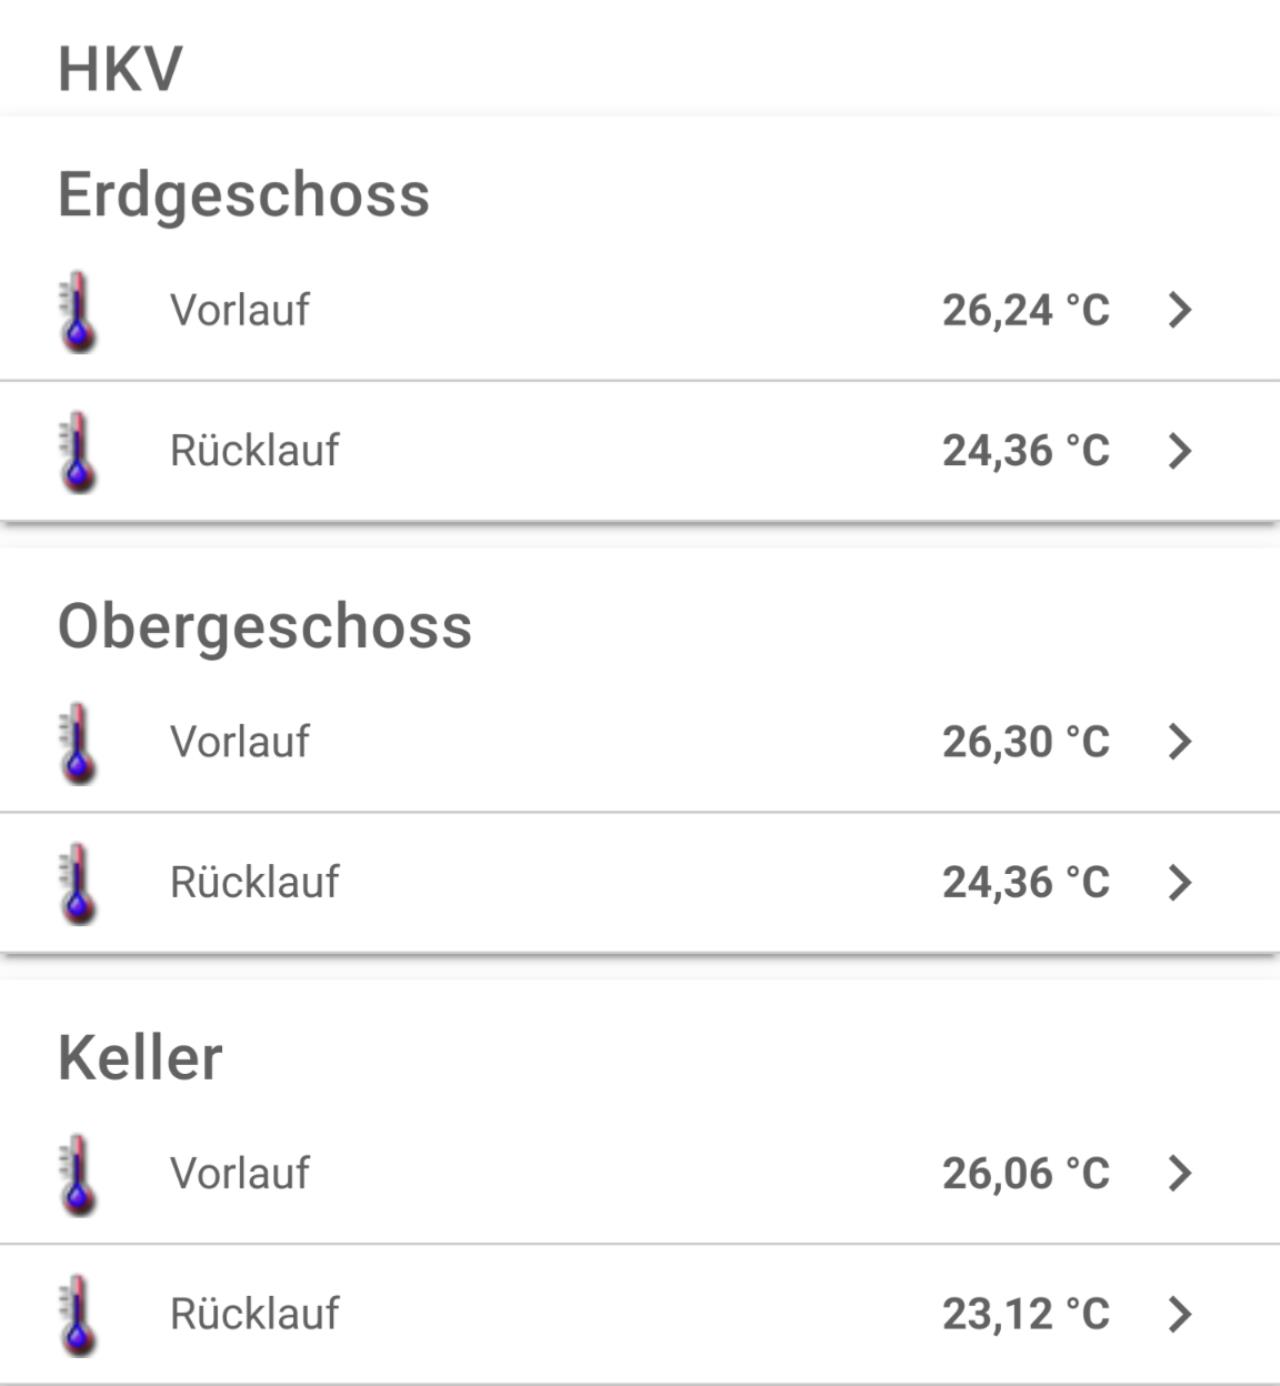1280x1386 pixels.
Task: Open Obergeschoss Vorlauf details chevron
Action: (x=1180, y=742)
